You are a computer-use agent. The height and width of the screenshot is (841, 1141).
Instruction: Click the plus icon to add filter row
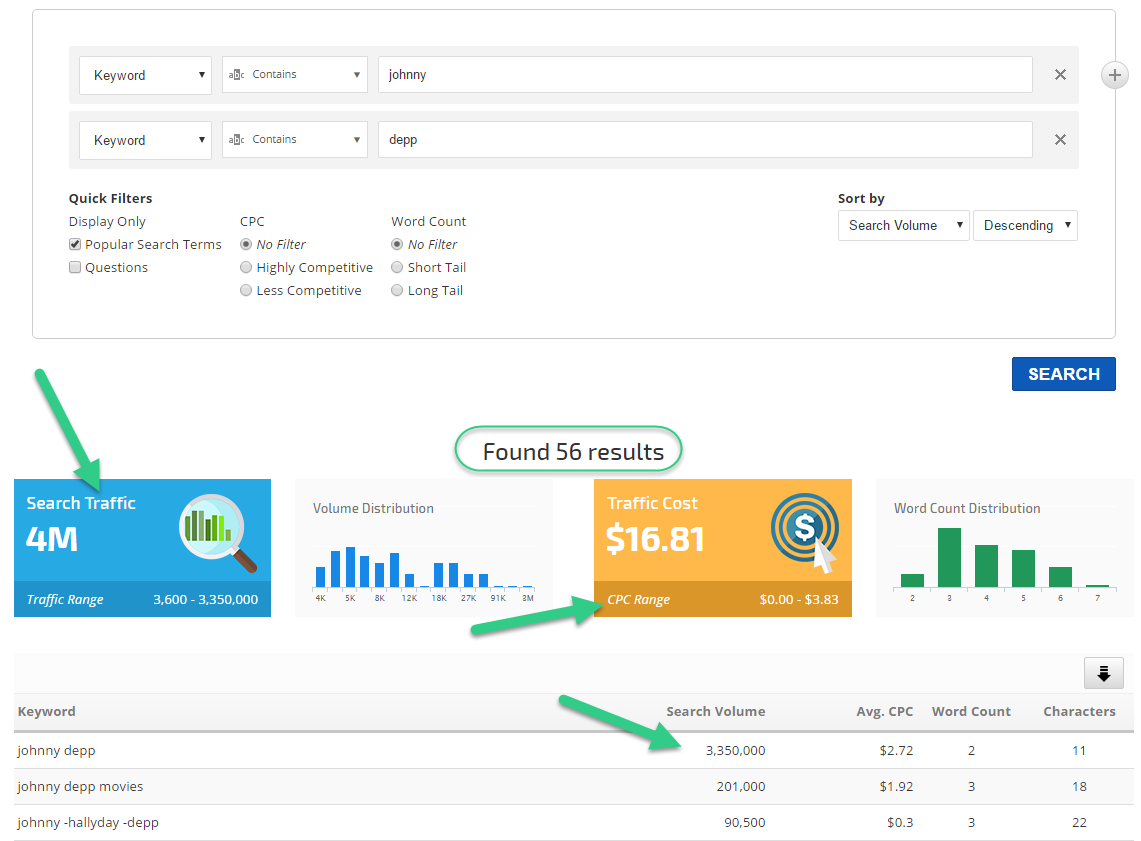pyautogui.click(x=1114, y=75)
